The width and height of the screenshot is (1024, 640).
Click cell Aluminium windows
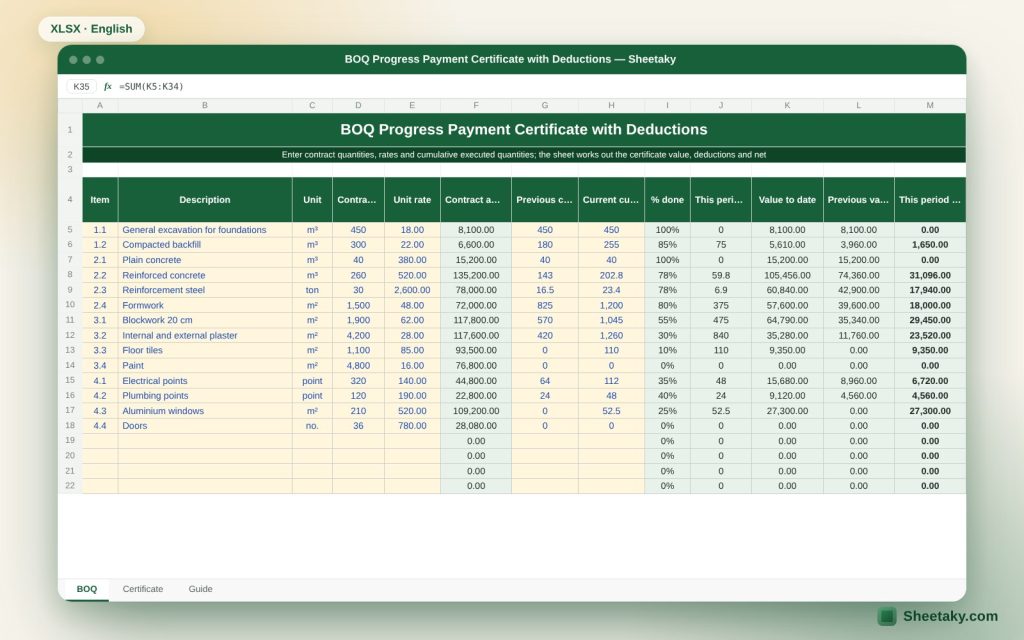[x=205, y=411]
